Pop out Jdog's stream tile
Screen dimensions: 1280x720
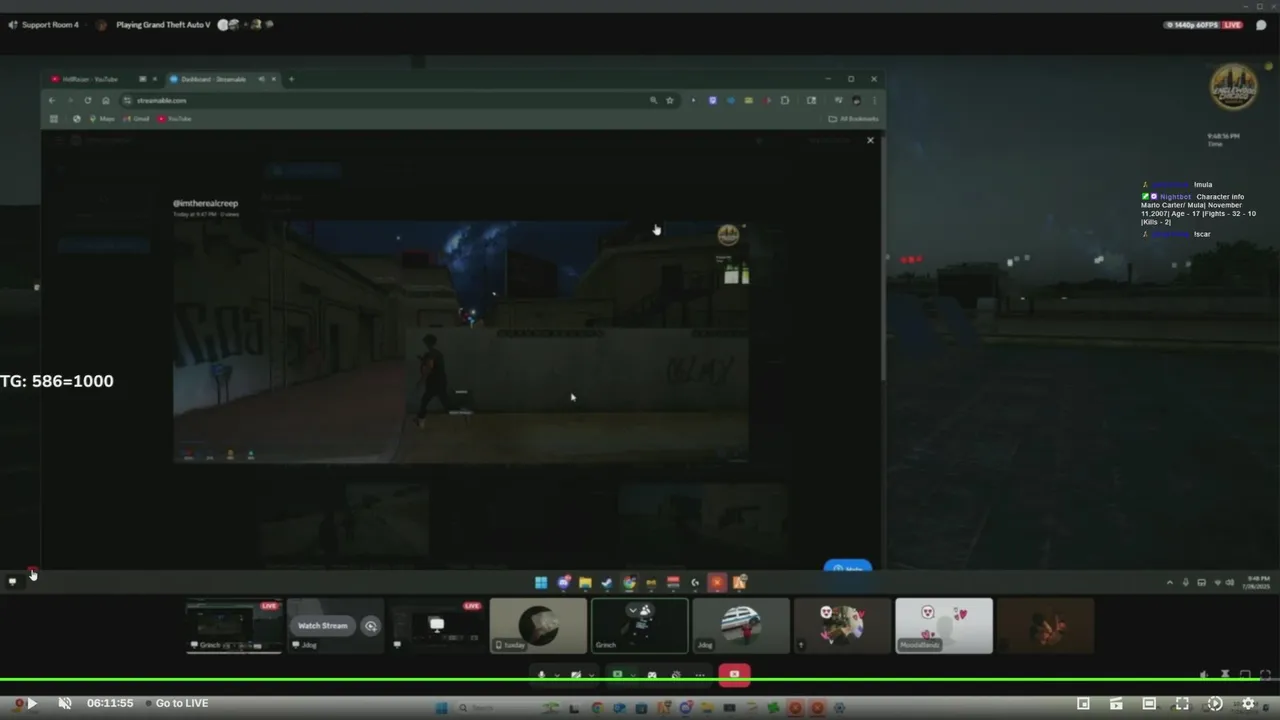coord(371,626)
